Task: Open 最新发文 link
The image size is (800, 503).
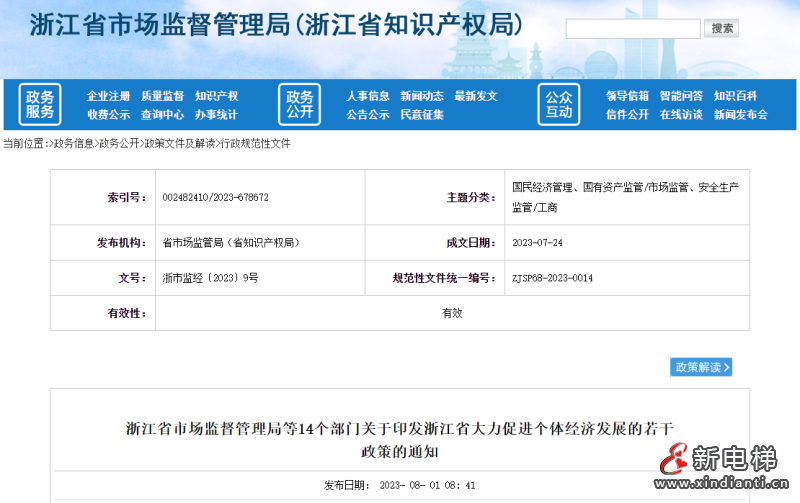Action: [x=476, y=96]
